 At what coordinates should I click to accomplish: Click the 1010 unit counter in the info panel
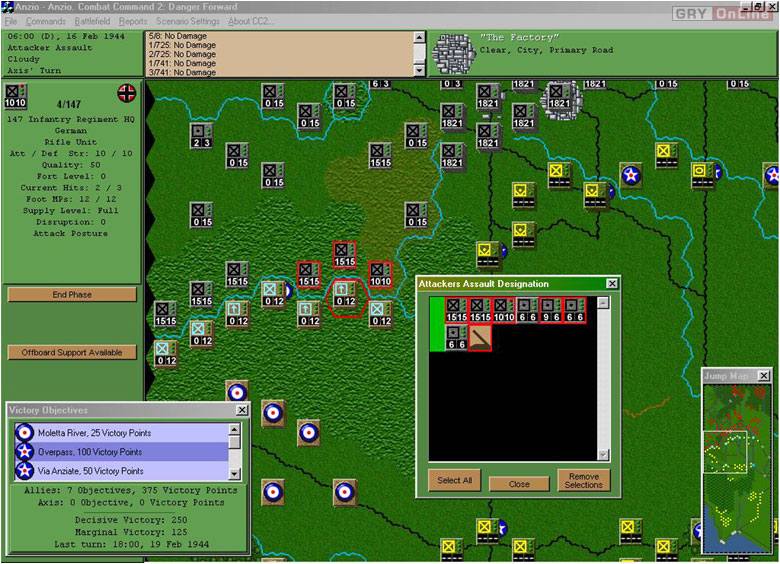(x=15, y=96)
